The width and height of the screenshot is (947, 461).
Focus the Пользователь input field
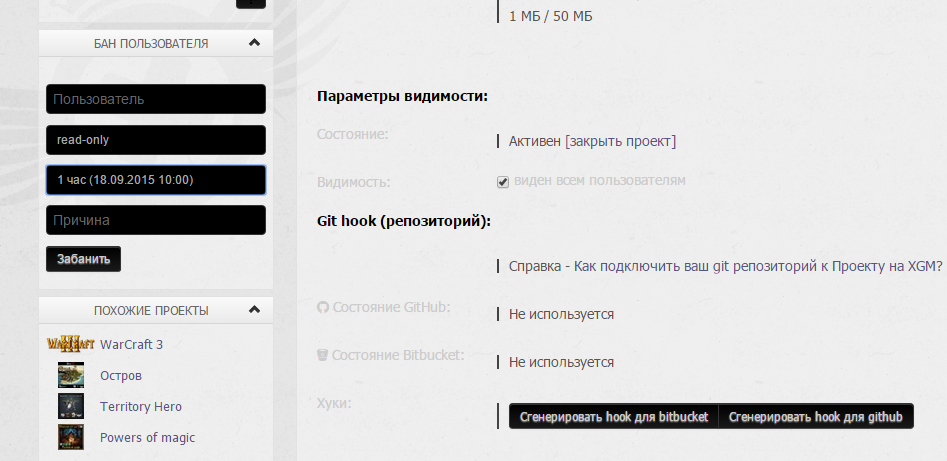(156, 99)
